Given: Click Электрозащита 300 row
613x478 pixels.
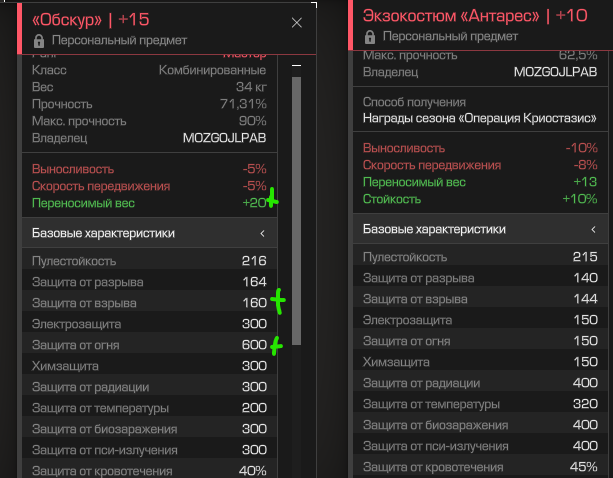Looking at the screenshot, I should (149, 324).
